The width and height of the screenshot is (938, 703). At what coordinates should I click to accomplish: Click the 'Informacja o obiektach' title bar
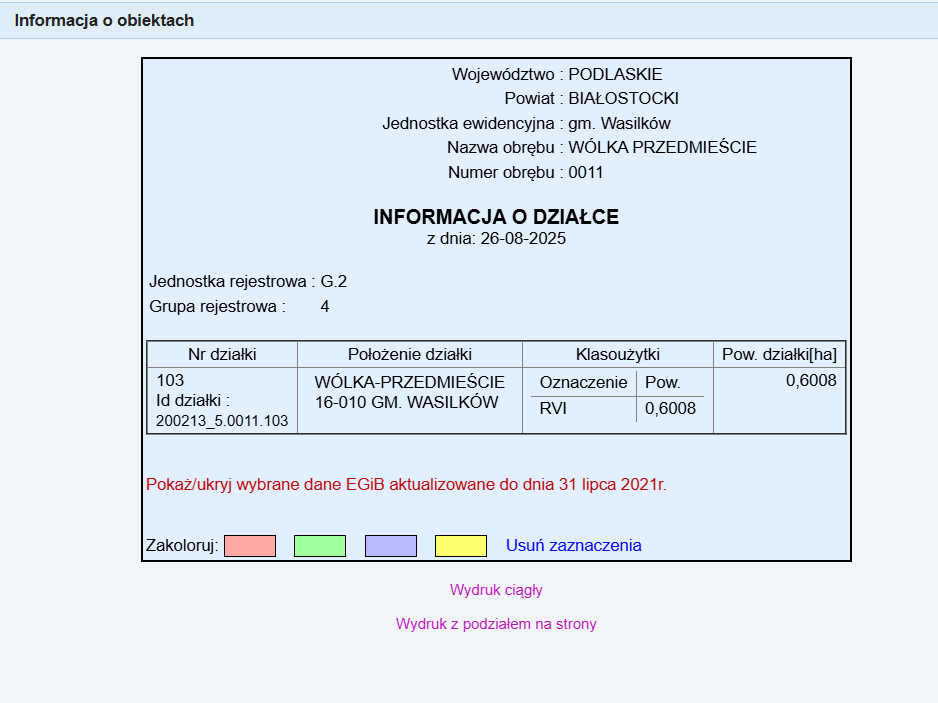click(x=104, y=20)
